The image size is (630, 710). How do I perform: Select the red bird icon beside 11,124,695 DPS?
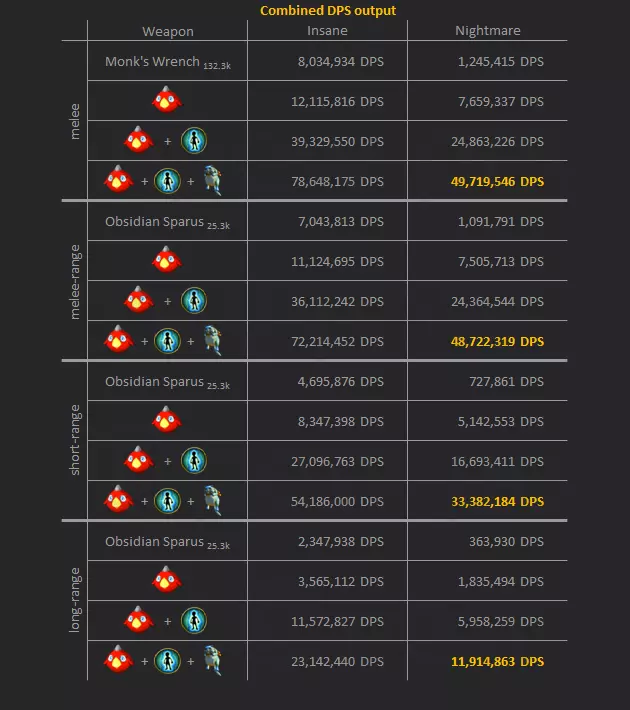point(166,261)
